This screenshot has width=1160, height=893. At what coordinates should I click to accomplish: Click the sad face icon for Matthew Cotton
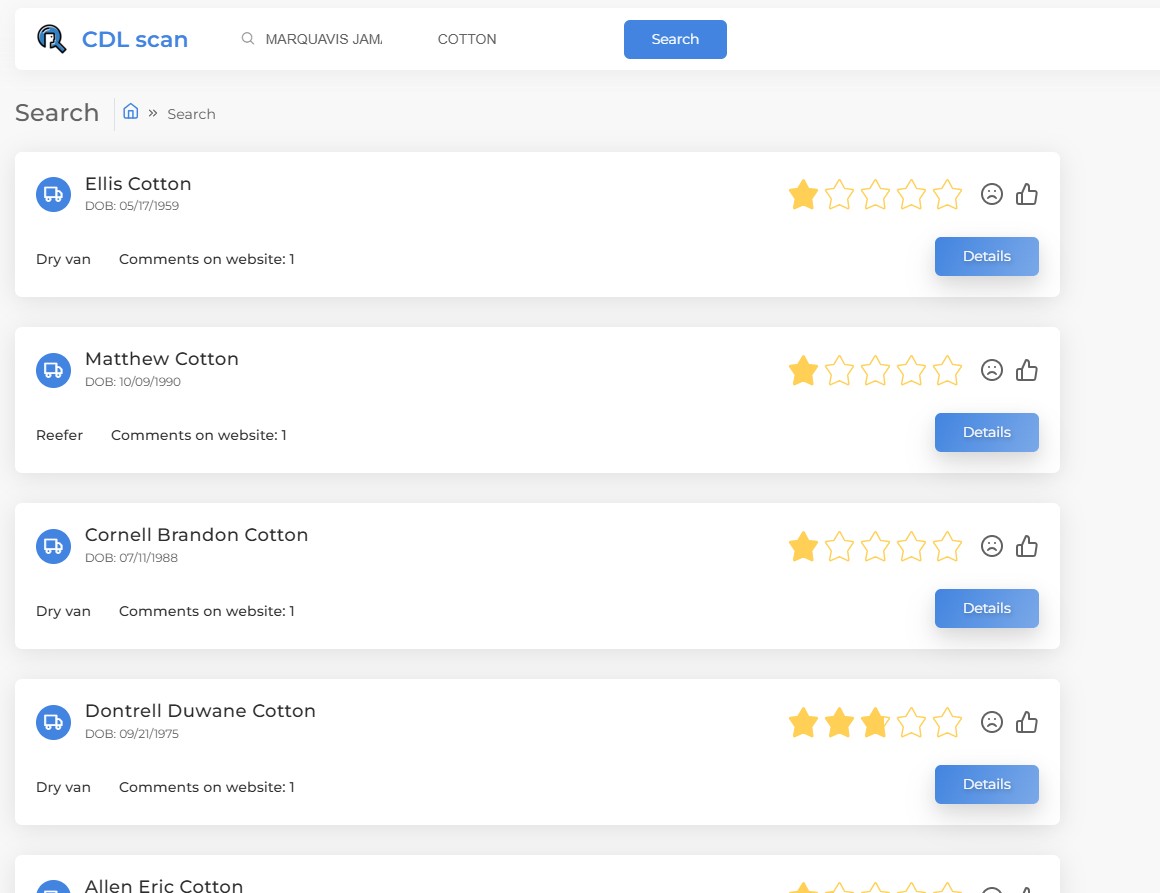point(991,371)
